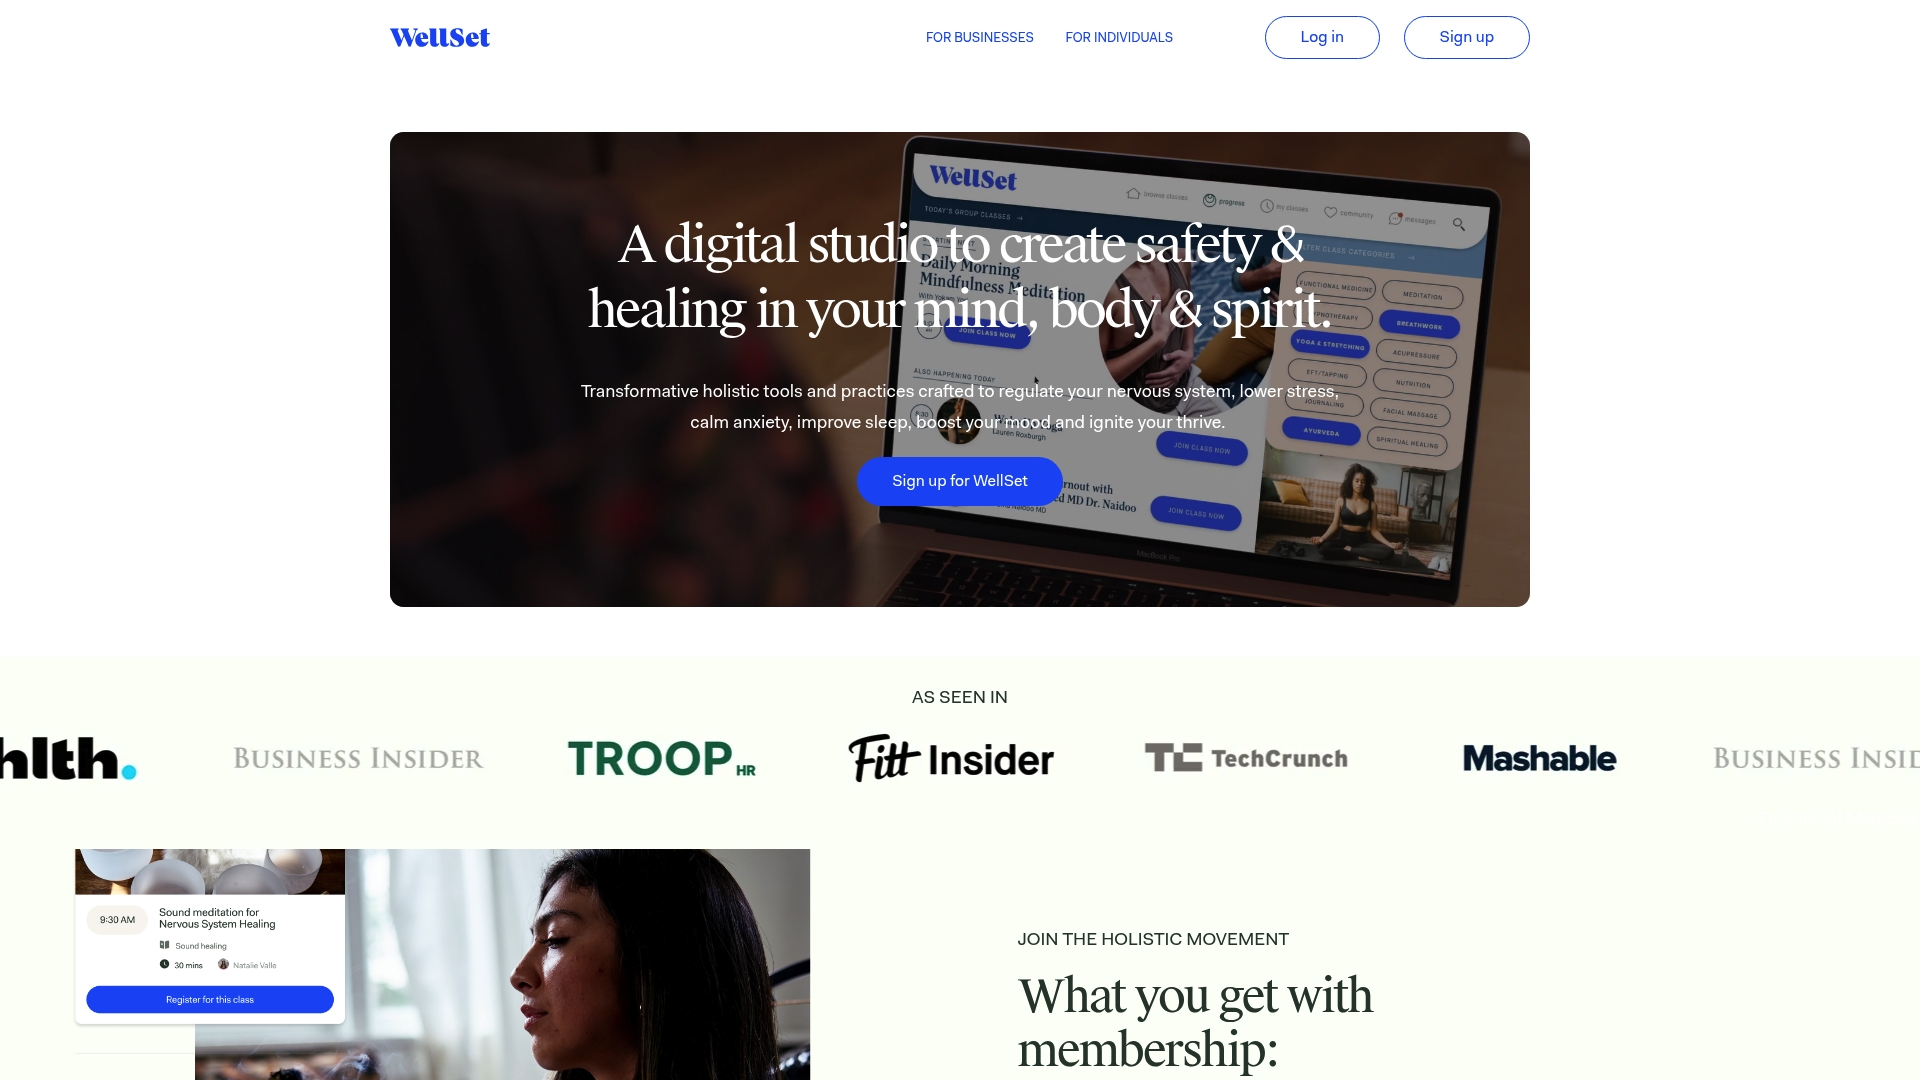The height and width of the screenshot is (1080, 1920).
Task: Click Register for this class button
Action: [210, 999]
